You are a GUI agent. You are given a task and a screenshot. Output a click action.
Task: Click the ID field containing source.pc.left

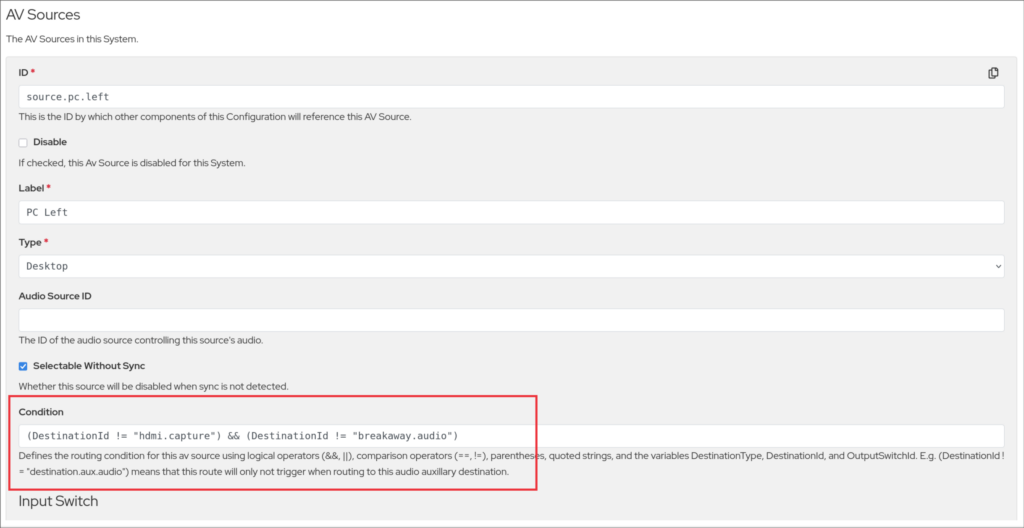pyautogui.click(x=511, y=97)
